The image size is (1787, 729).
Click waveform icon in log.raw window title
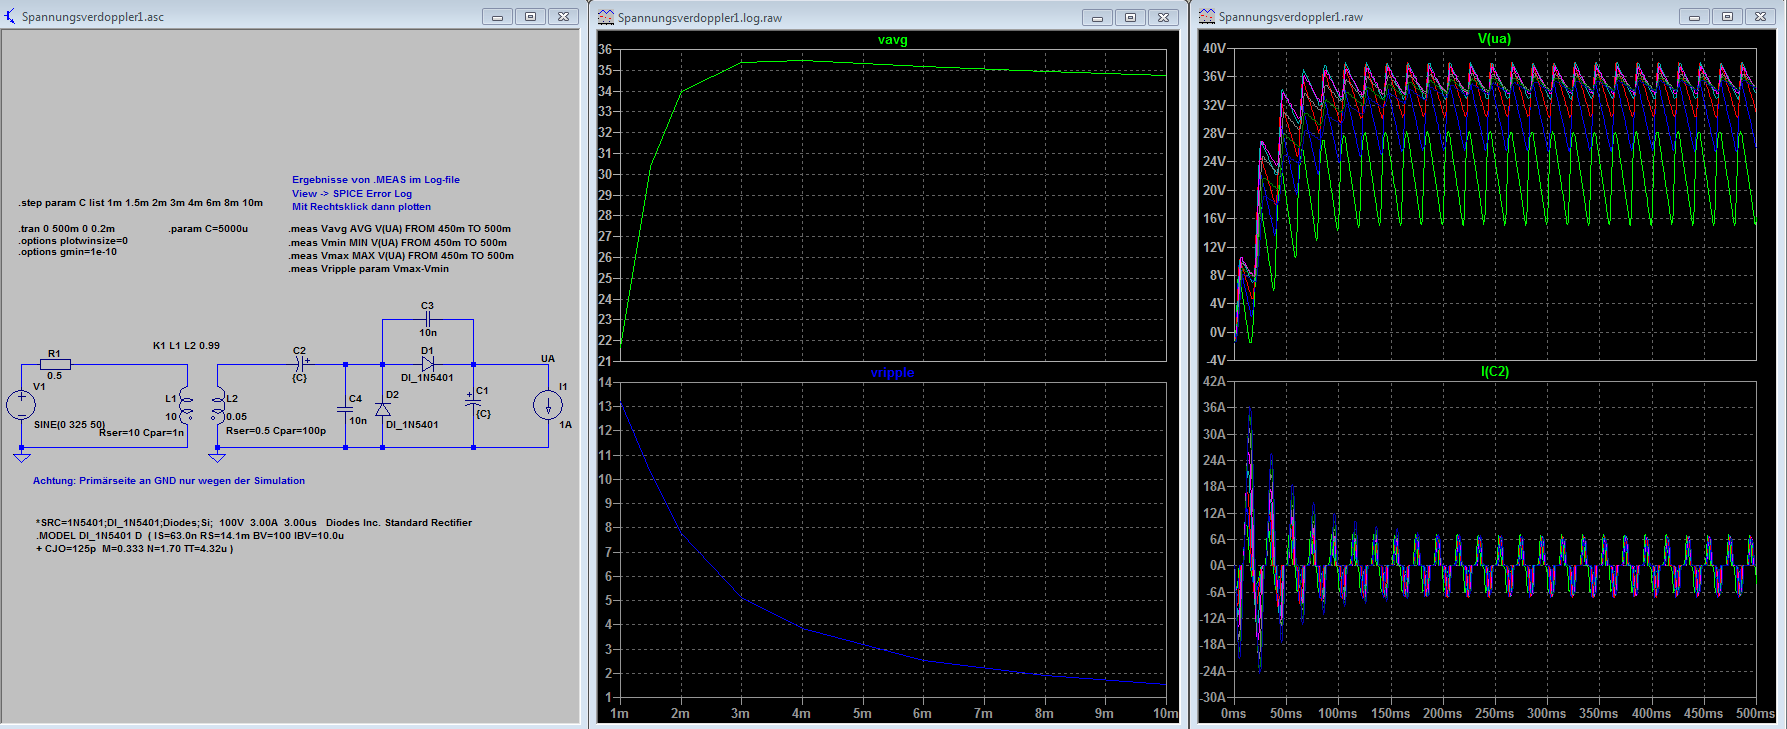point(606,17)
